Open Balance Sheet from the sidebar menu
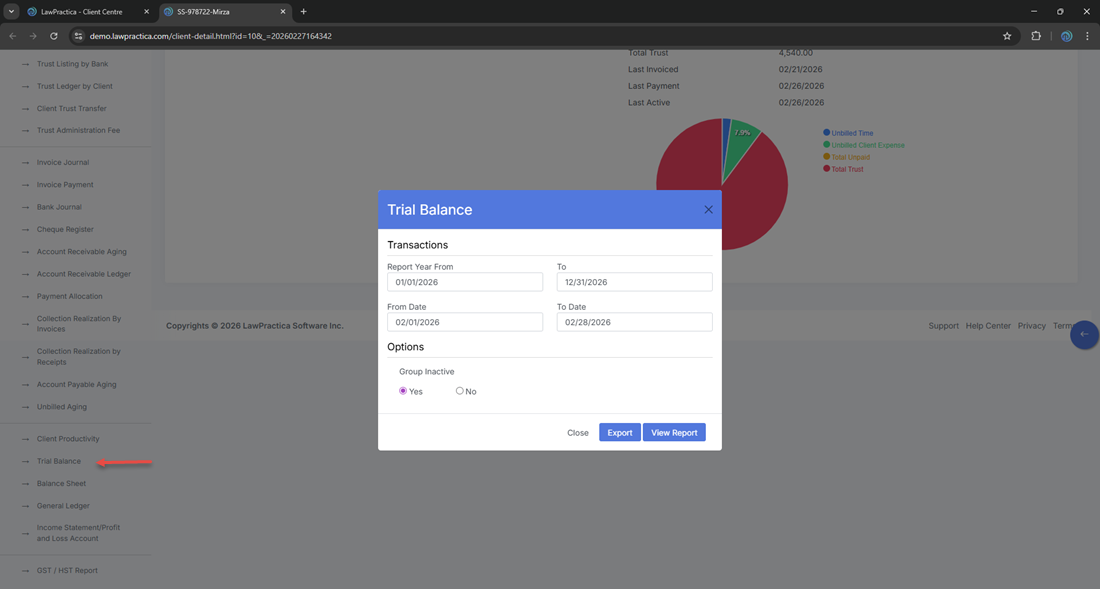 click(61, 483)
